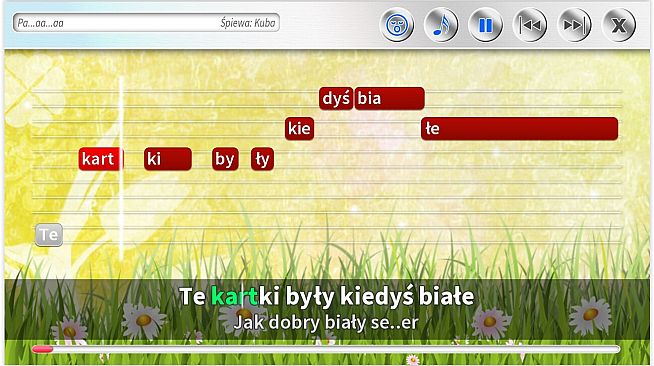Close the player with the X button
Viewport: 654px width, 366px height.
pyautogui.click(x=619, y=25)
